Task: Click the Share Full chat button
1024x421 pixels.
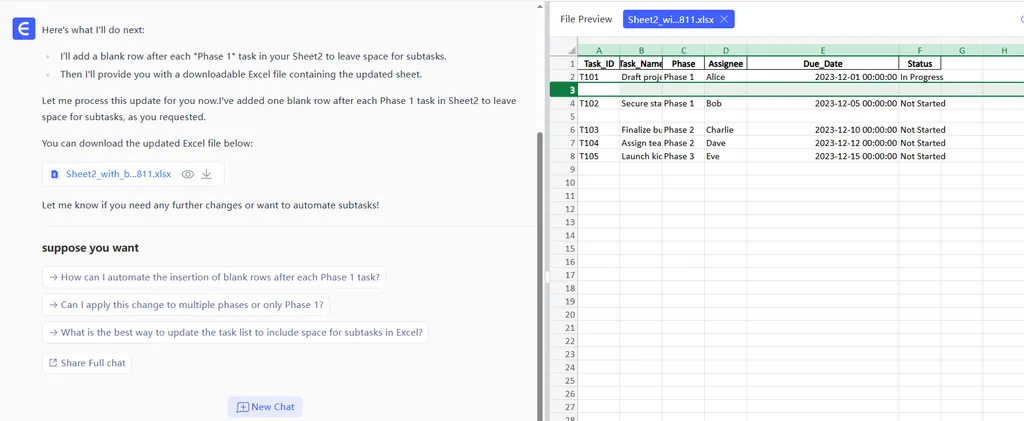Action: pyautogui.click(x=87, y=363)
